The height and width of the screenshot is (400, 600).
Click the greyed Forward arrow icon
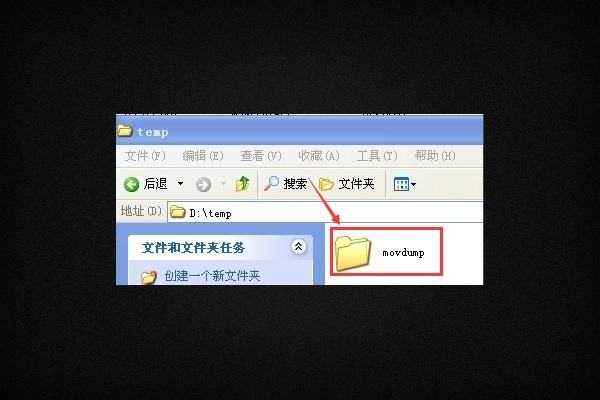[x=203, y=184]
